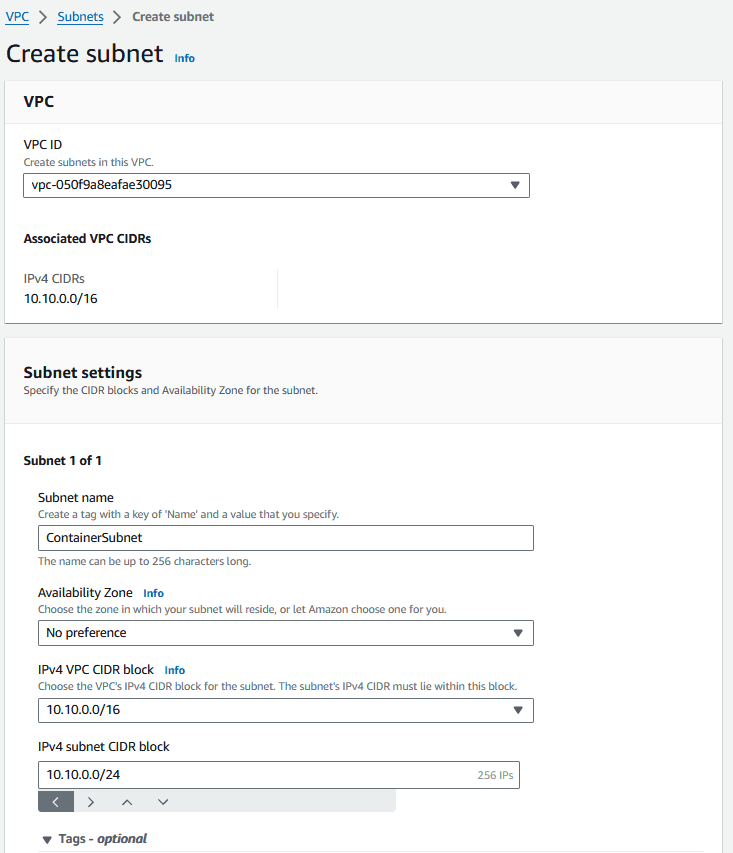Click the down chevron CIDR size button
733x853 pixels.
coord(163,802)
